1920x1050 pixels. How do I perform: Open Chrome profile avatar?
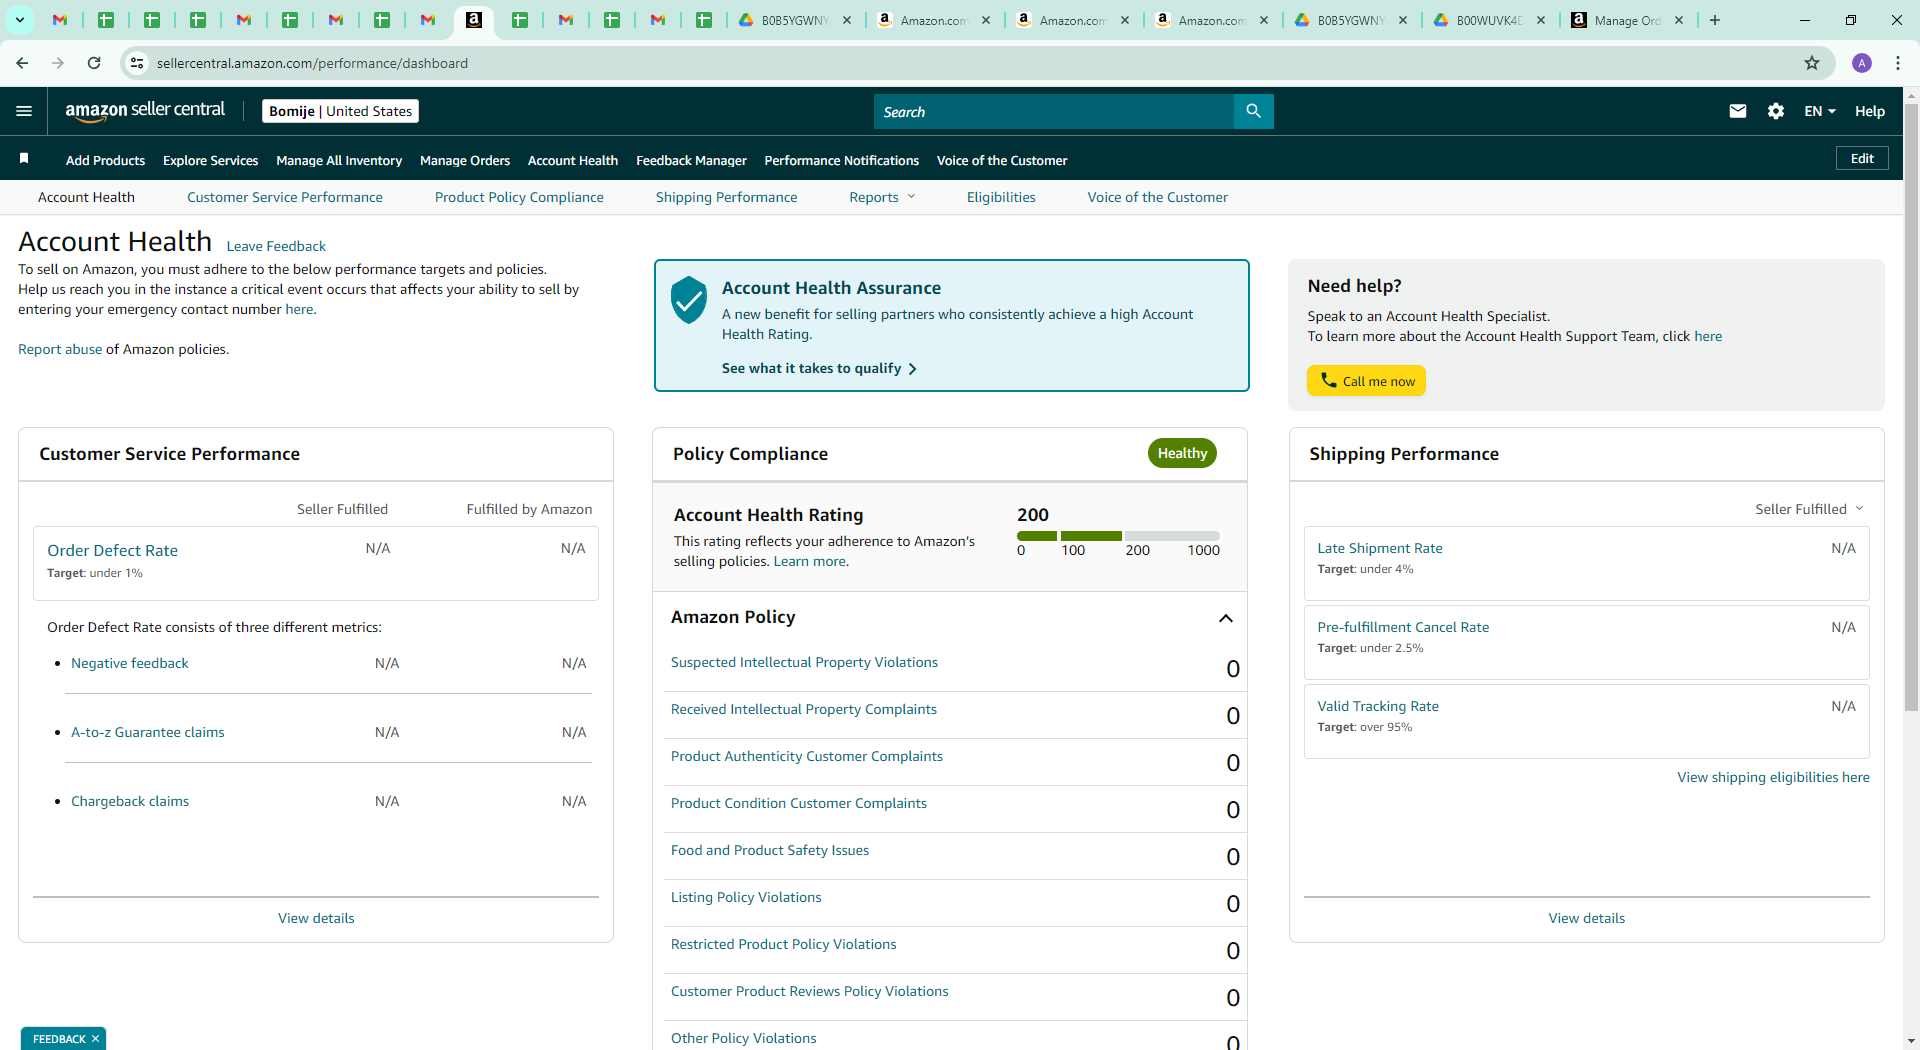click(1862, 63)
